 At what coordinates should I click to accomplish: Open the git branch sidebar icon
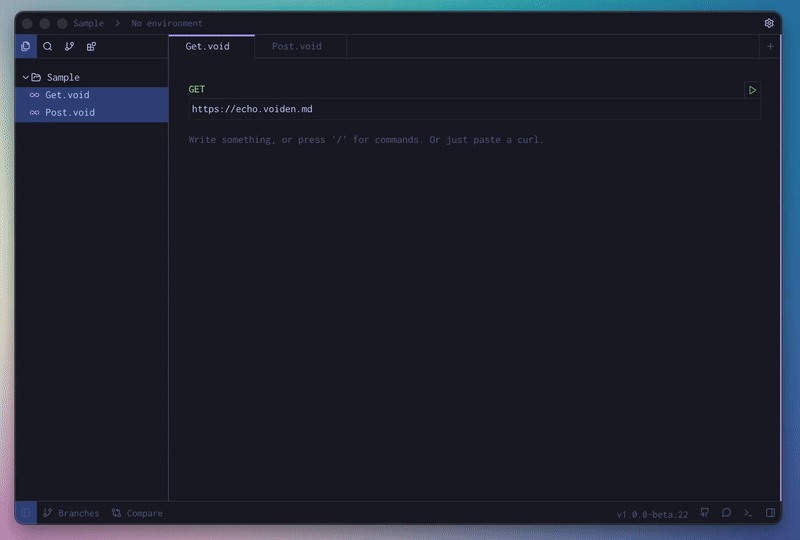[x=69, y=46]
